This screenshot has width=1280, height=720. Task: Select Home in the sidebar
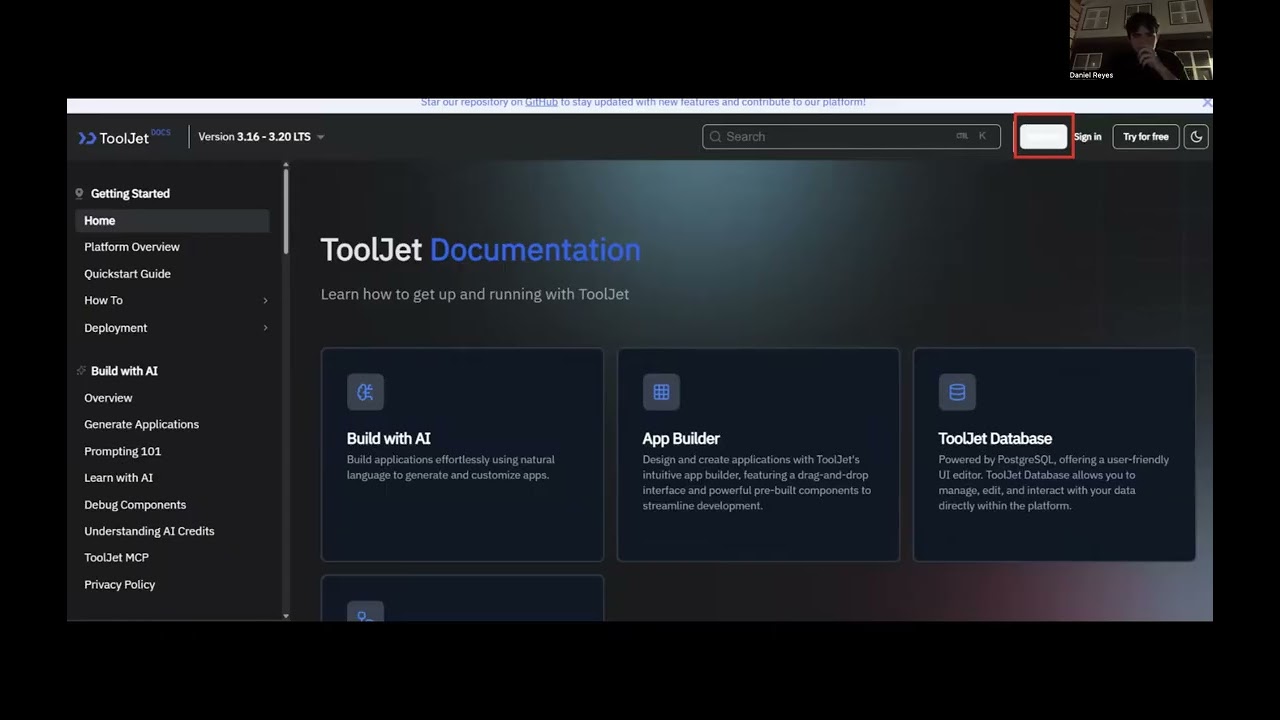(x=172, y=221)
